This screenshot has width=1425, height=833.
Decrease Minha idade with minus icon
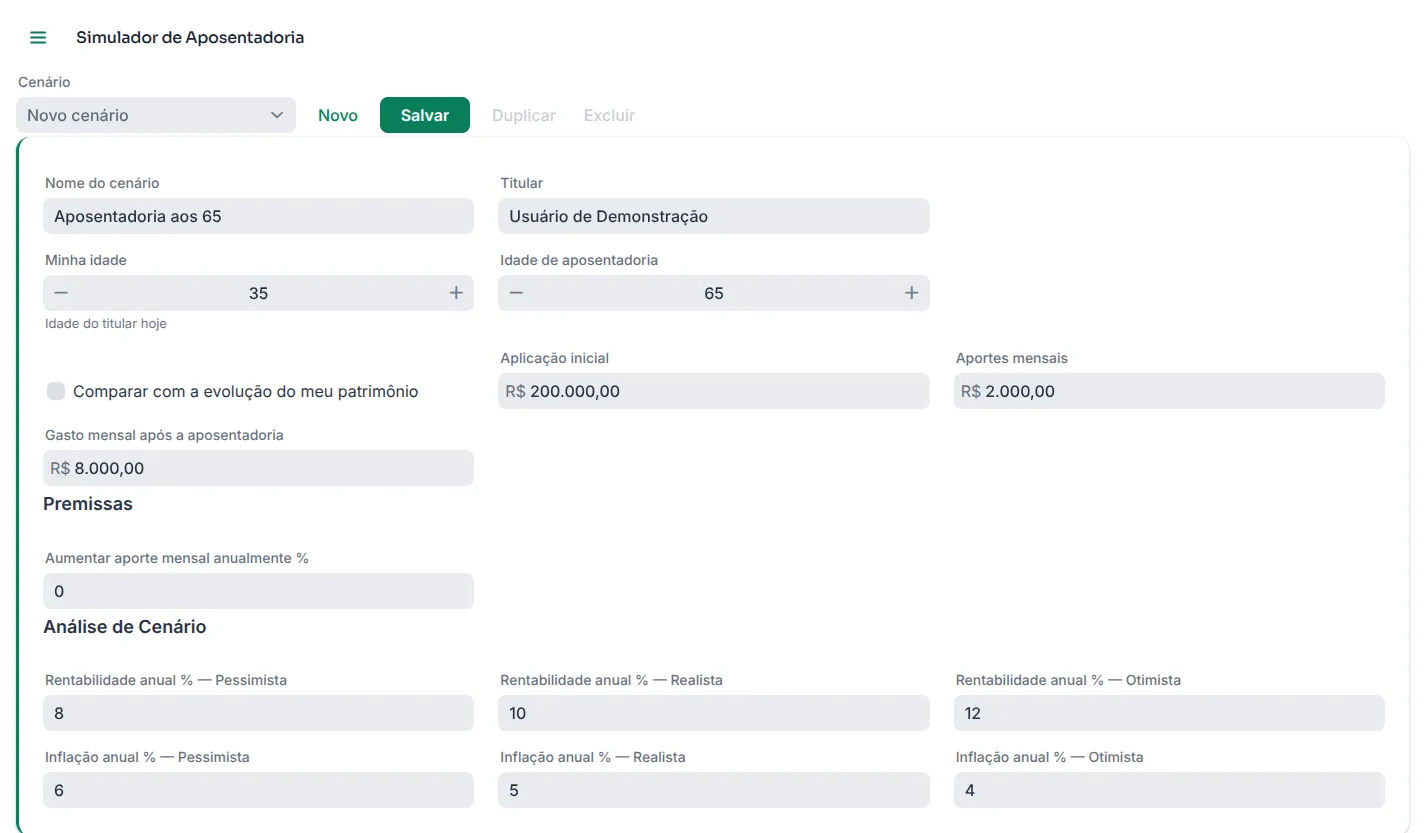tap(61, 293)
